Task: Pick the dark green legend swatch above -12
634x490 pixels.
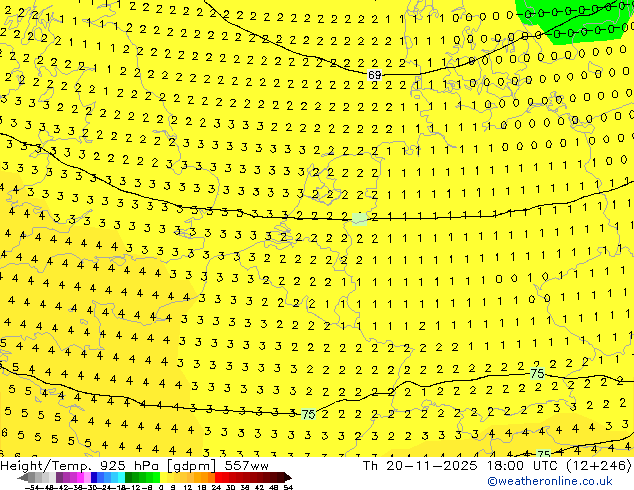Action: click(x=129, y=477)
